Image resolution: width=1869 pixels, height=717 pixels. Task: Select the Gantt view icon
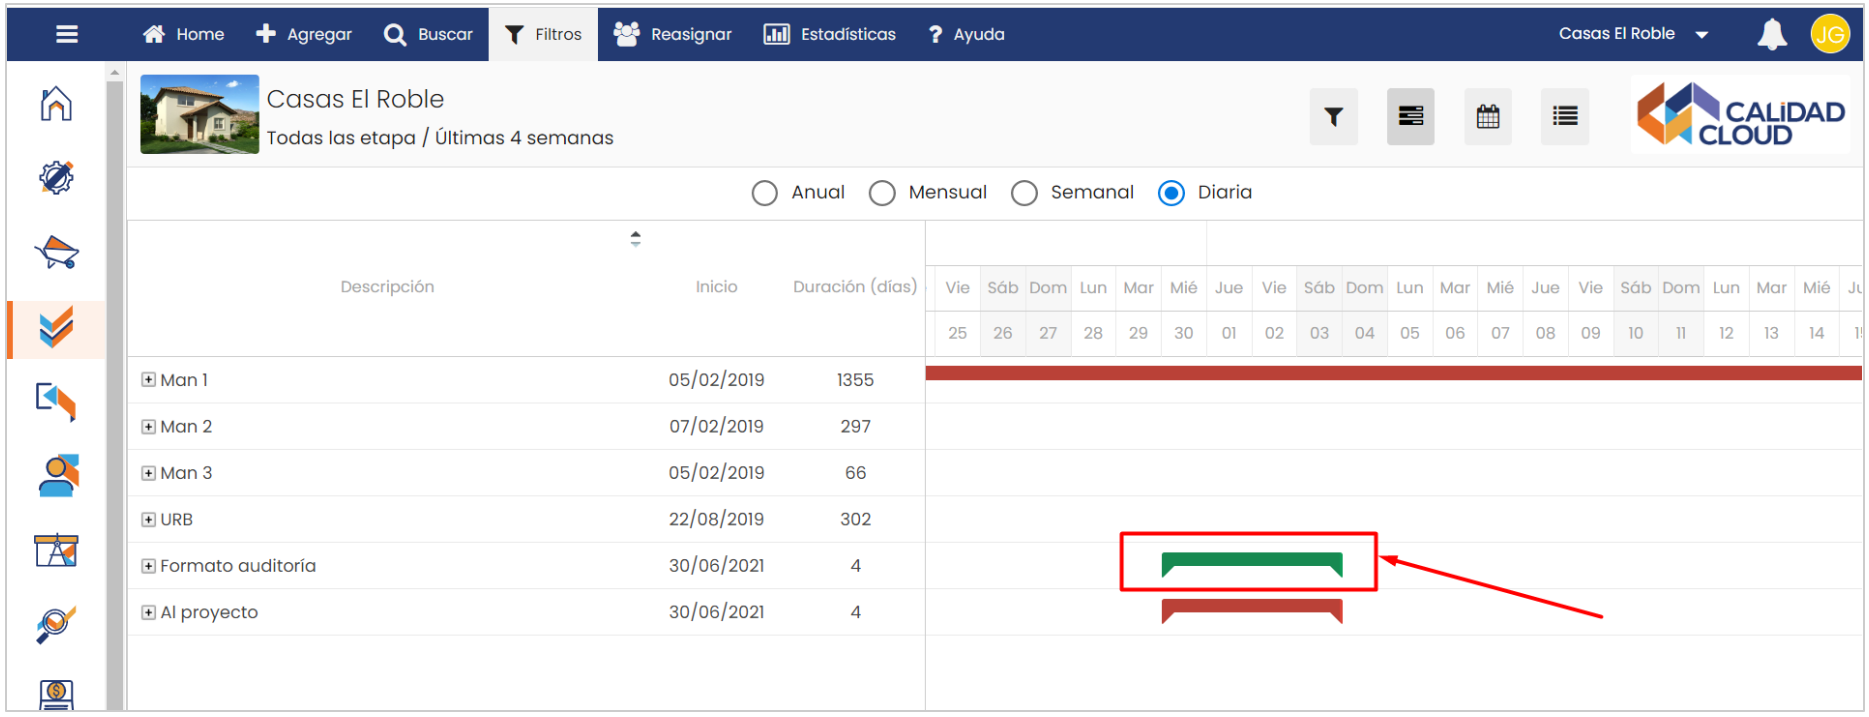[1410, 117]
